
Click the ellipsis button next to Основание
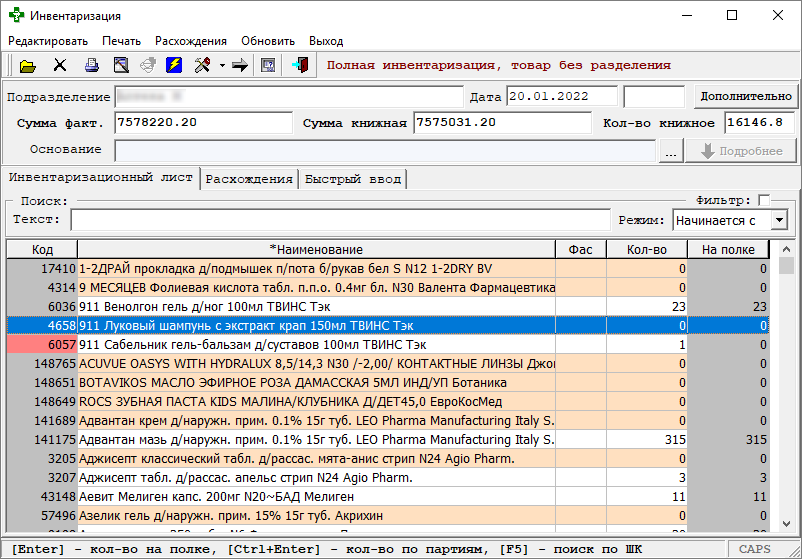pos(671,151)
